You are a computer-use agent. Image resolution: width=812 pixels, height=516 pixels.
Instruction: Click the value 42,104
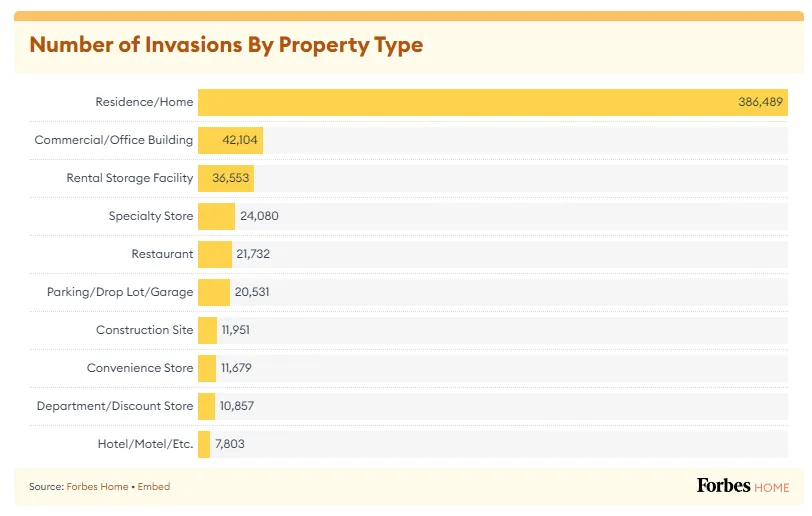[240, 140]
